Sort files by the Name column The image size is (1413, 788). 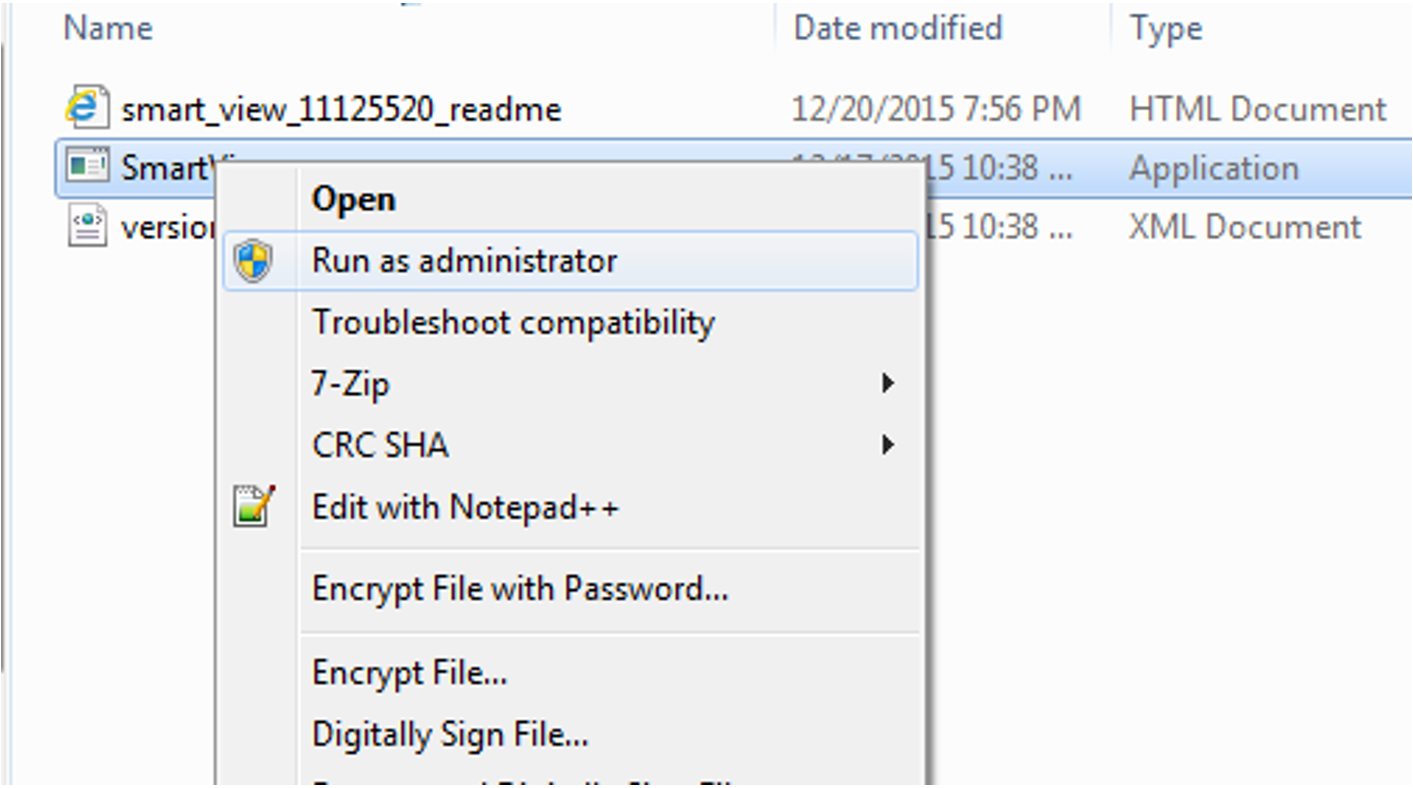(108, 28)
